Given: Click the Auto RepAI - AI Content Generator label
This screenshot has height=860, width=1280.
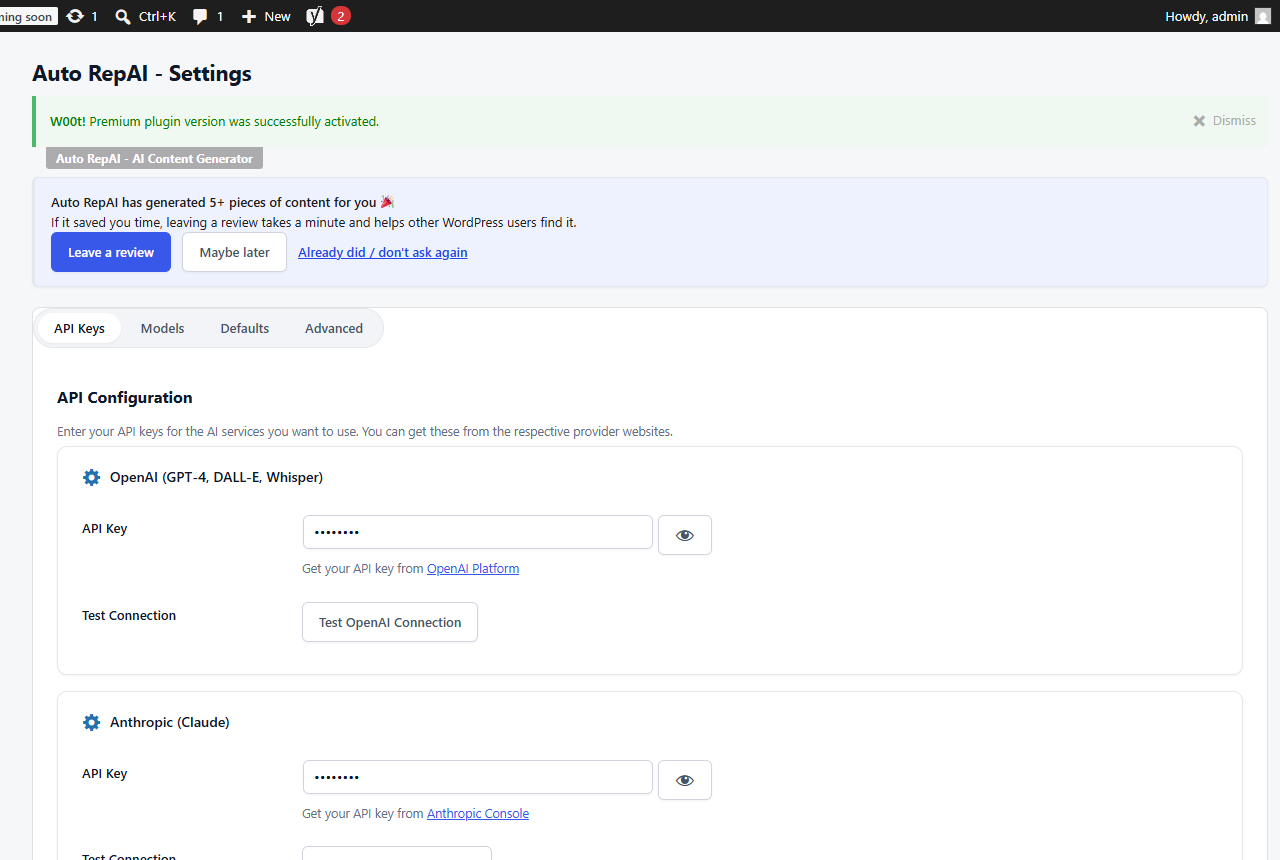Looking at the screenshot, I should [154, 158].
